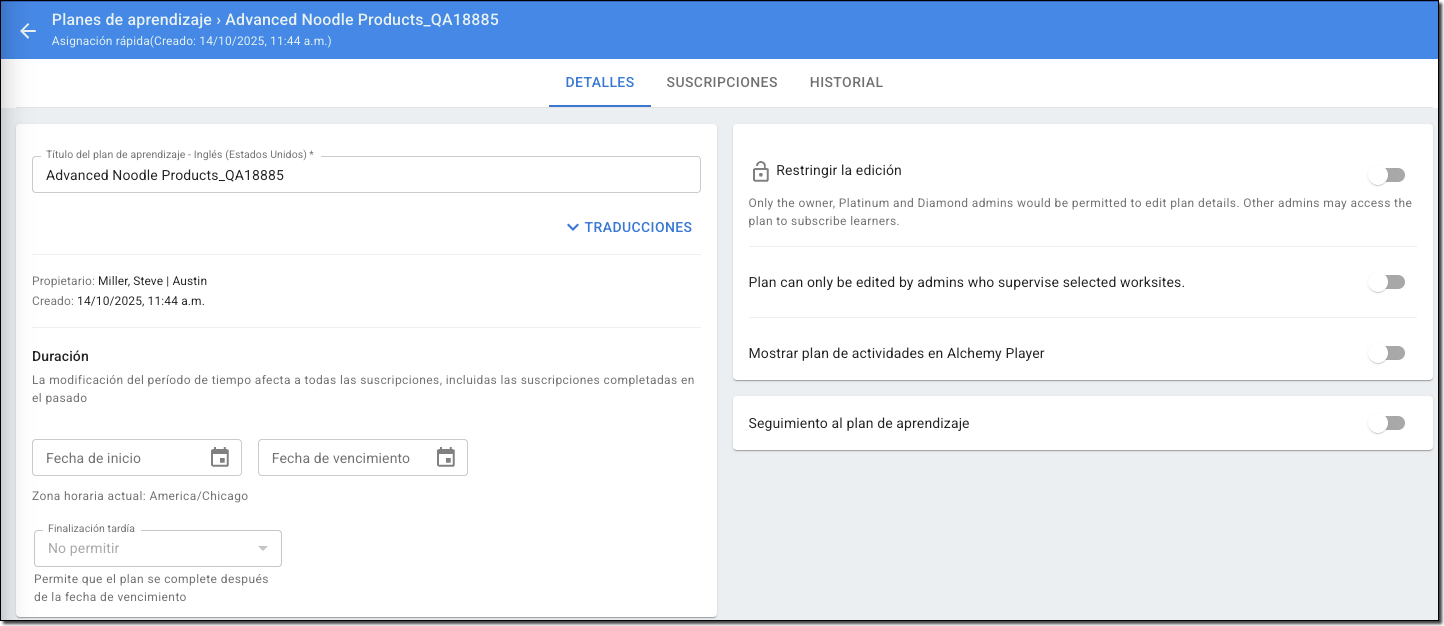The width and height of the screenshot is (1444, 626).
Task: Click the chevron icon next to Traducciones
Action: 573,227
